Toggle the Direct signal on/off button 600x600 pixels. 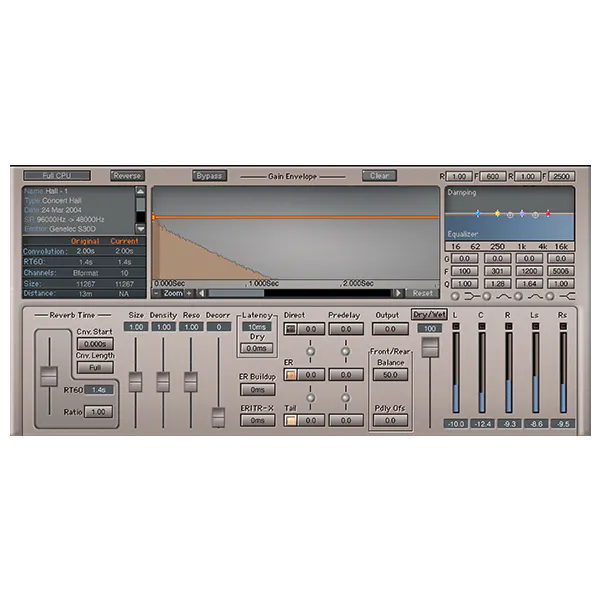pos(291,329)
